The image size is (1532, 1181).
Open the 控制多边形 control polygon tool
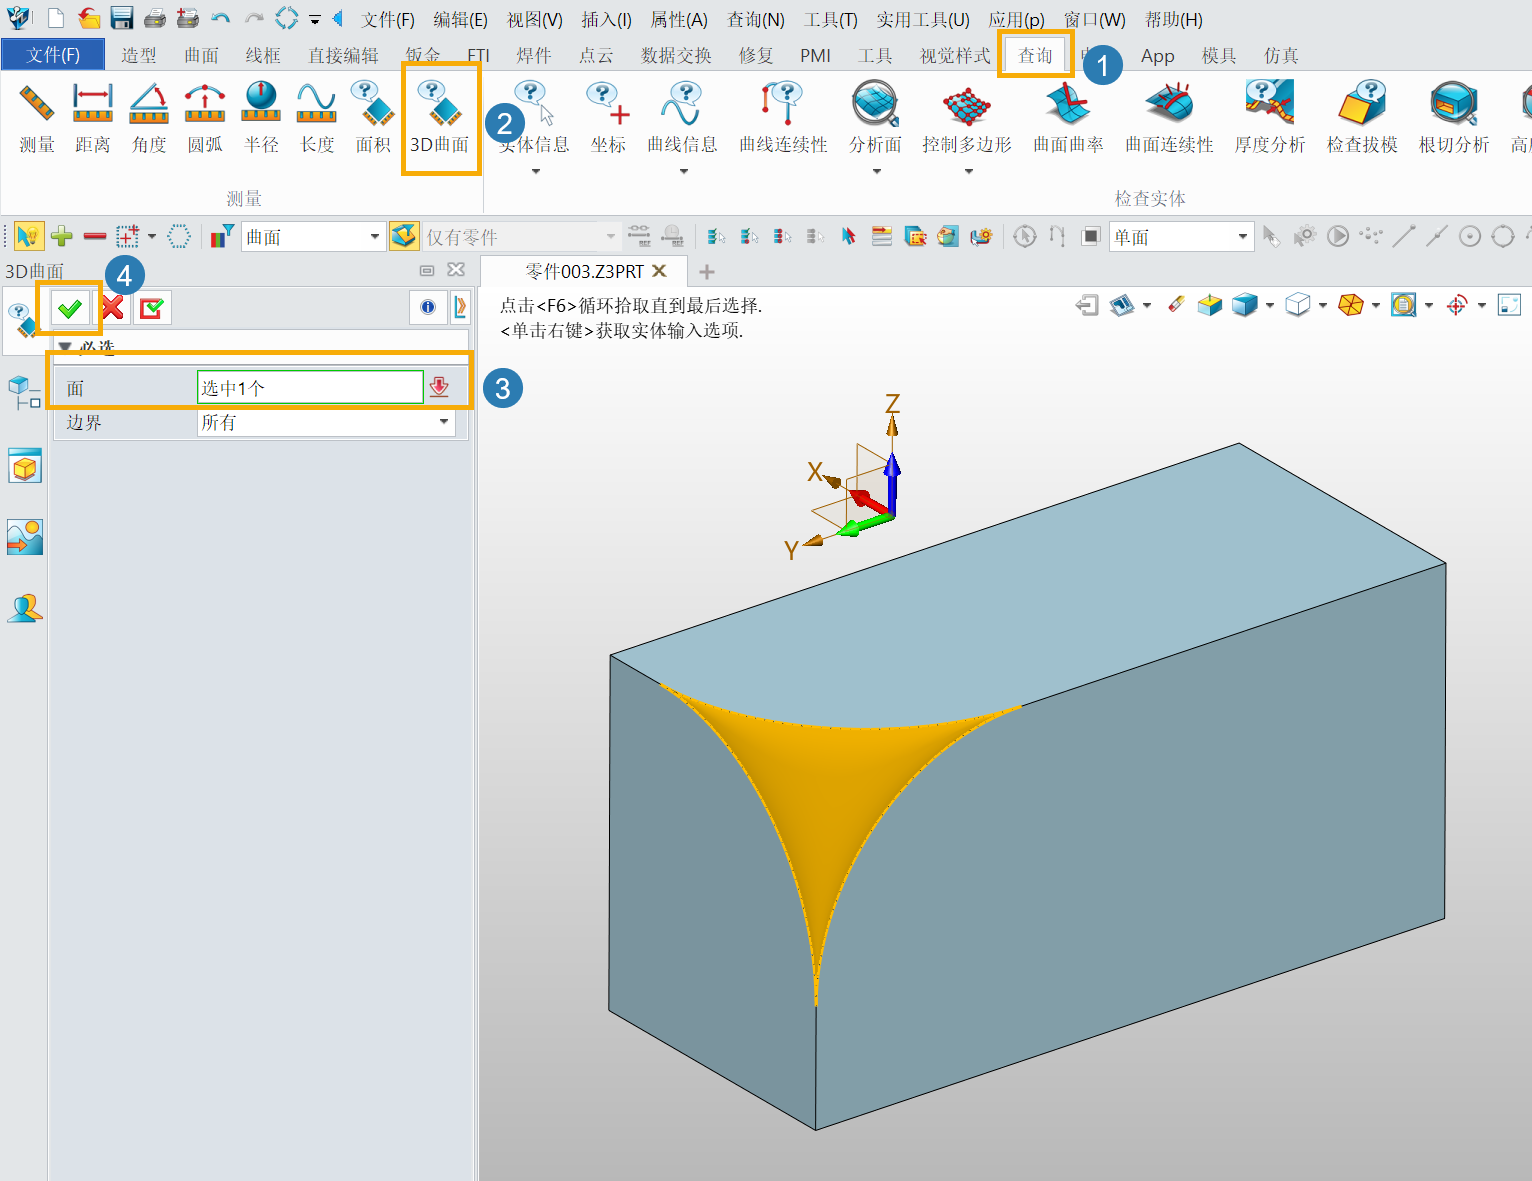[967, 118]
